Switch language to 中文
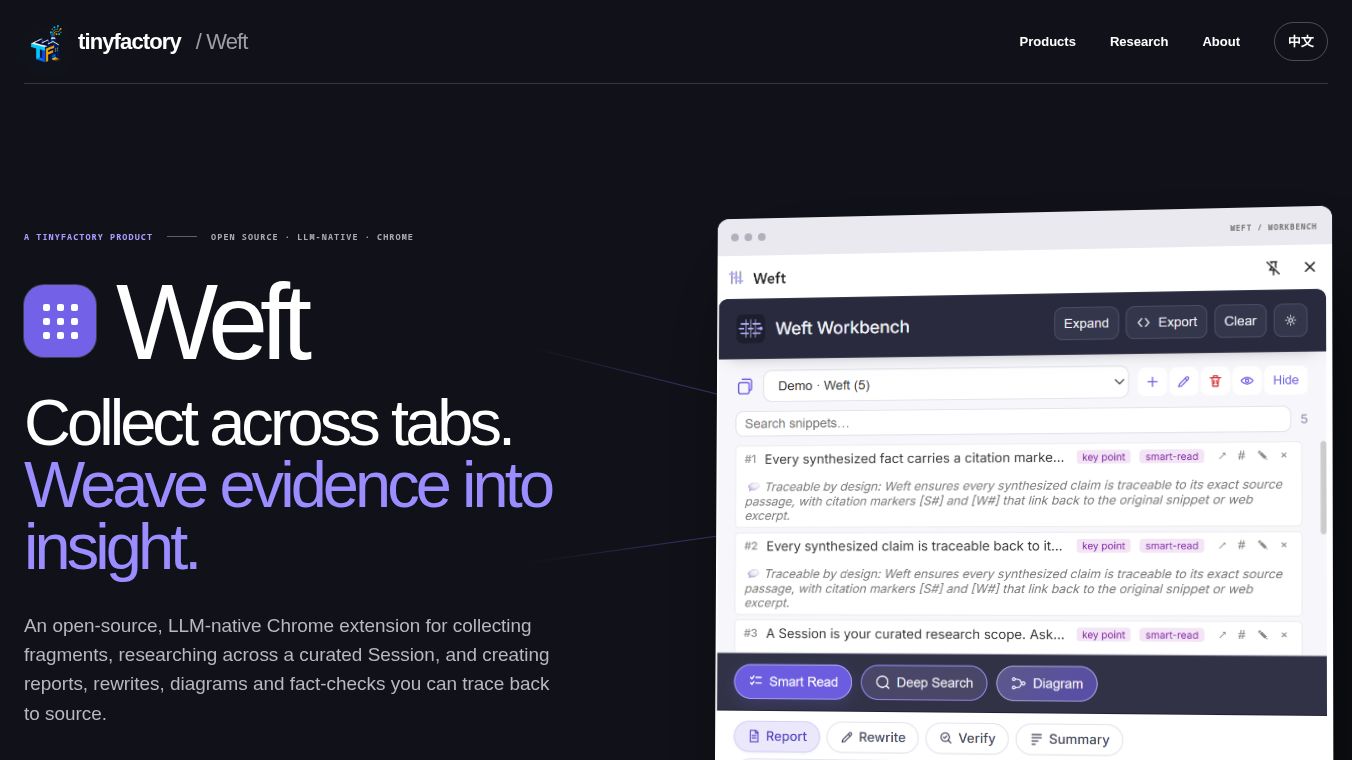 click(x=1300, y=42)
